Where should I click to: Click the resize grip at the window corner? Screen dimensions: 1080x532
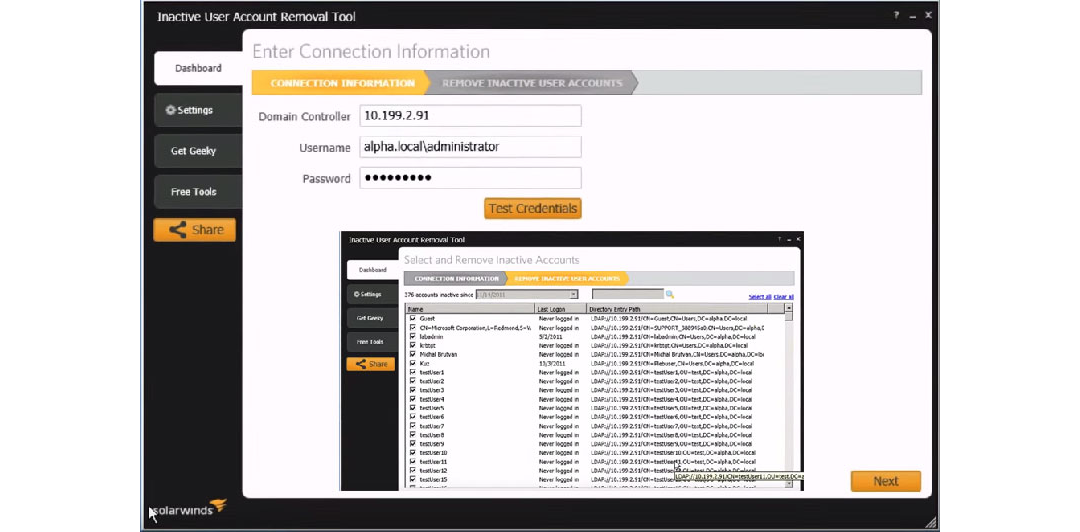click(930, 522)
